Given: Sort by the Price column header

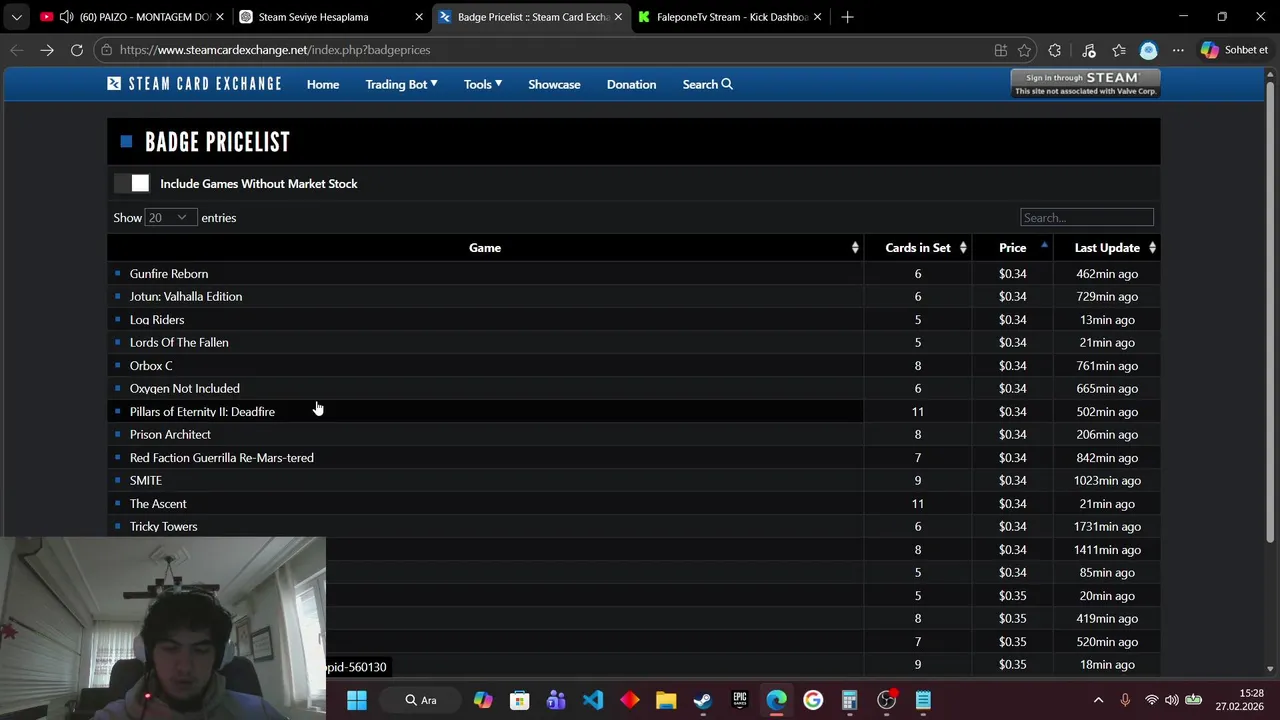Looking at the screenshot, I should click(x=1013, y=247).
